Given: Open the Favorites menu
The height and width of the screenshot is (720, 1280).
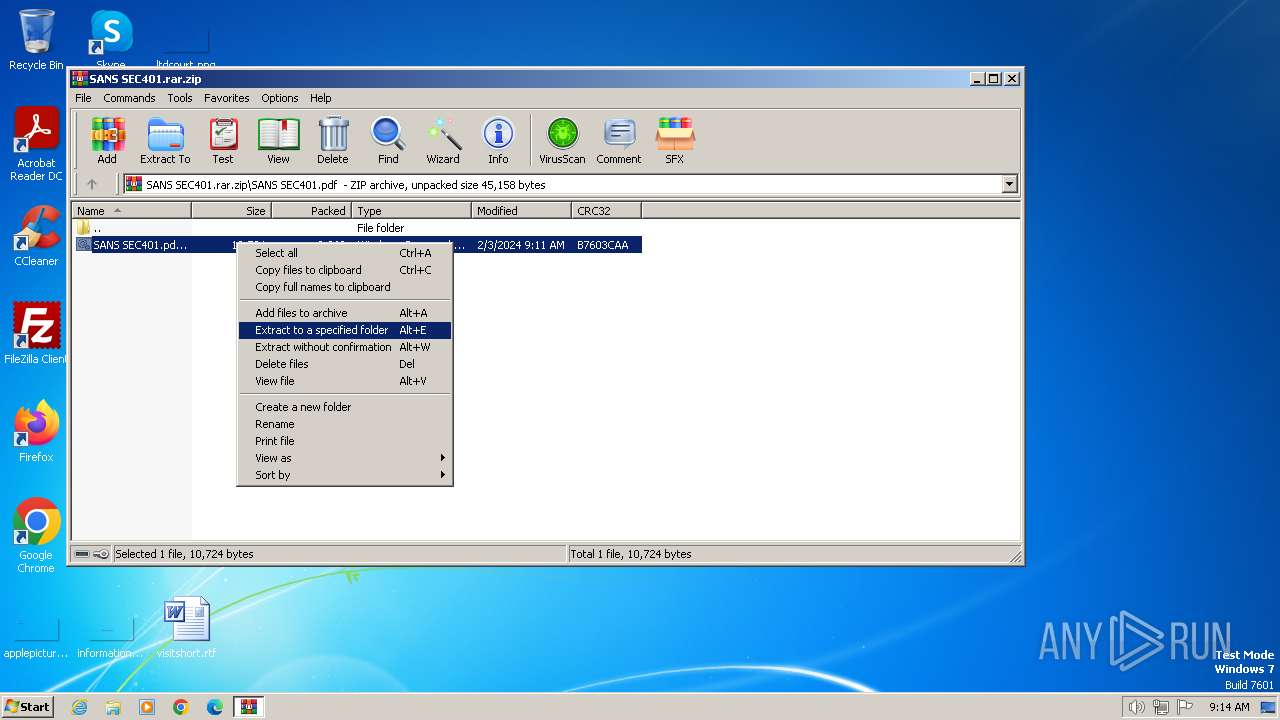Looking at the screenshot, I should (x=227, y=98).
